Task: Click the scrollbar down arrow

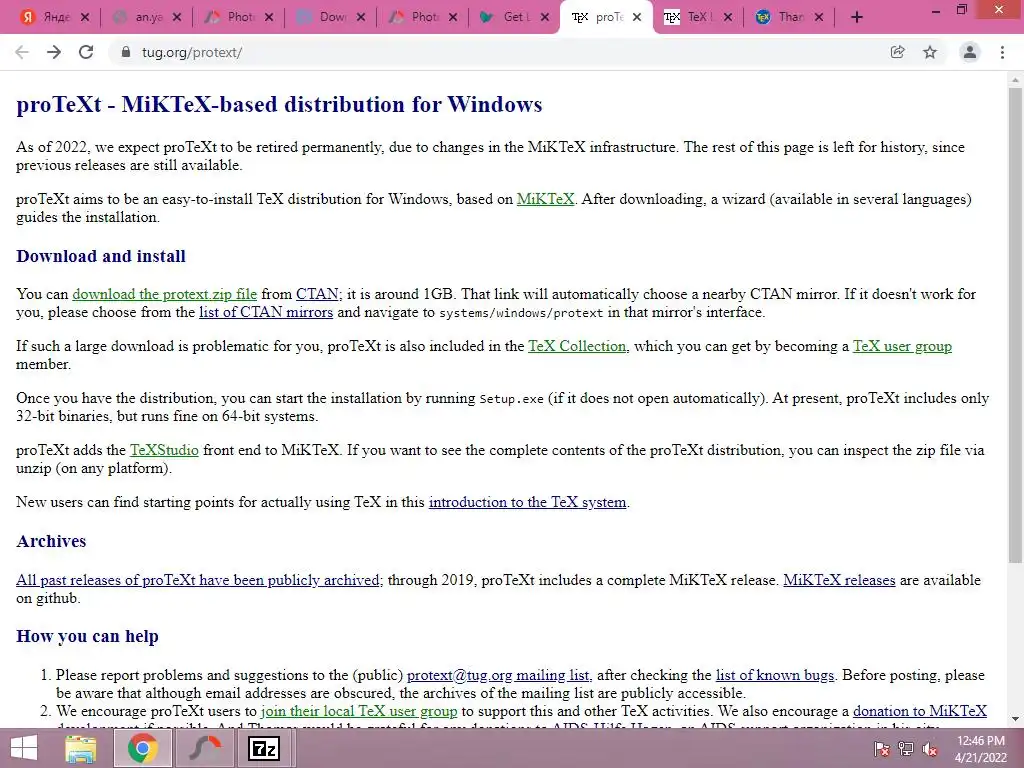Action: 1015,719
